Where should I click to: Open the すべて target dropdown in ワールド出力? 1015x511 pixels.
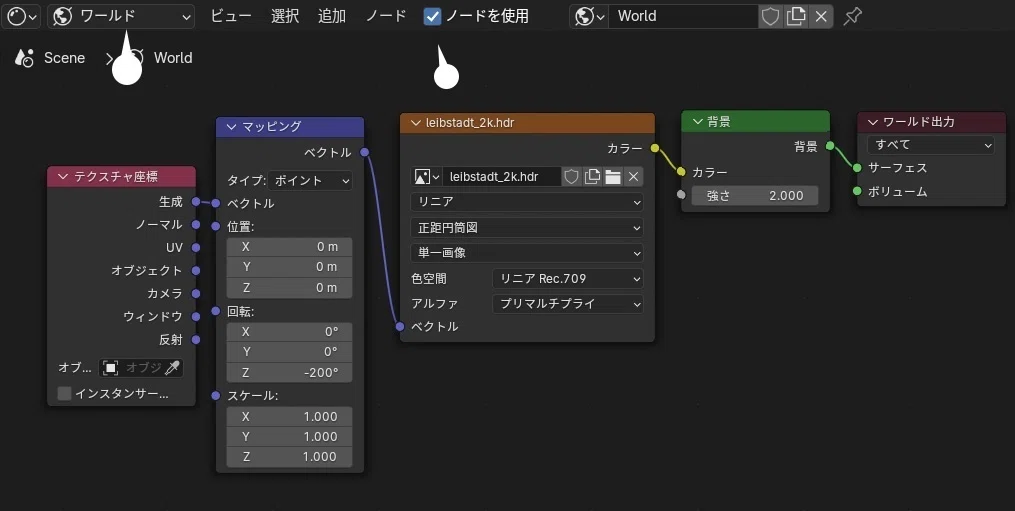[931, 144]
